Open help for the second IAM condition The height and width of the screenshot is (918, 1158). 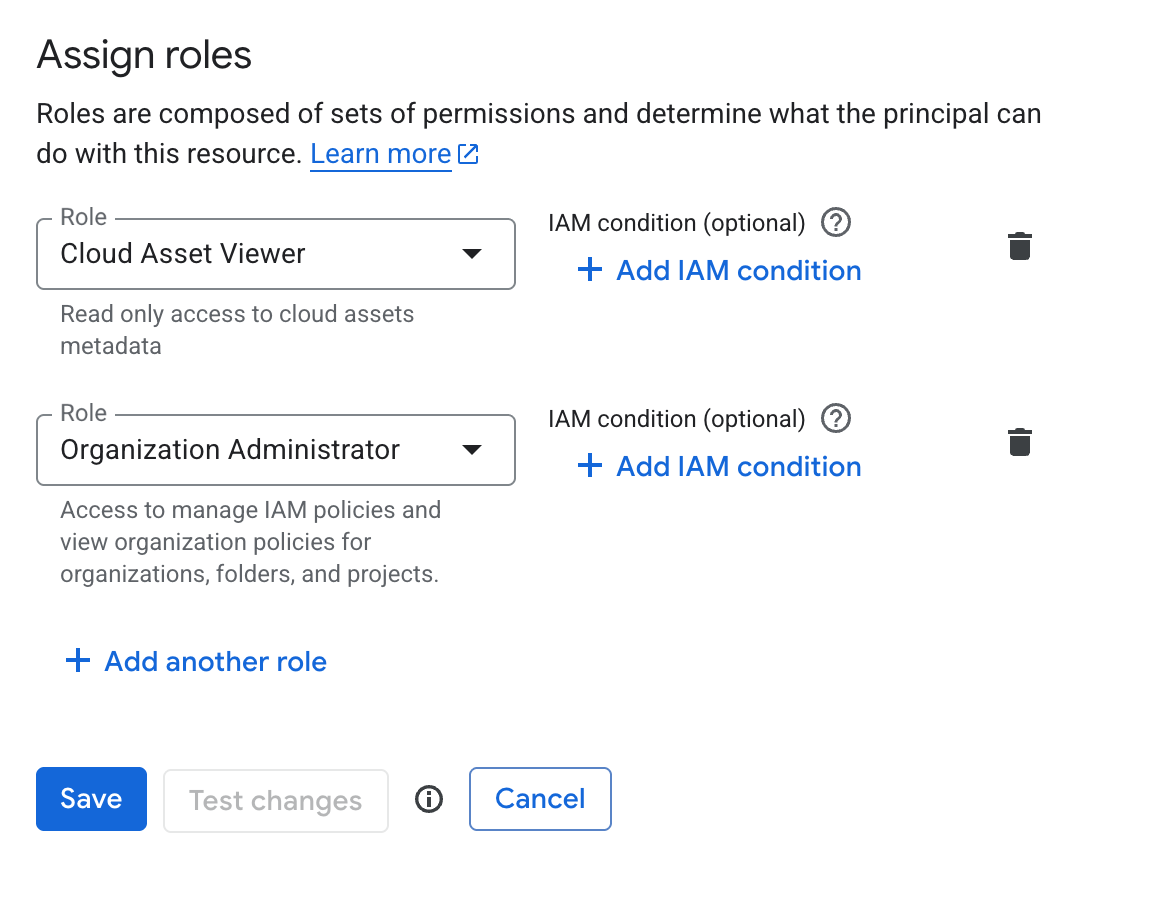point(836,418)
